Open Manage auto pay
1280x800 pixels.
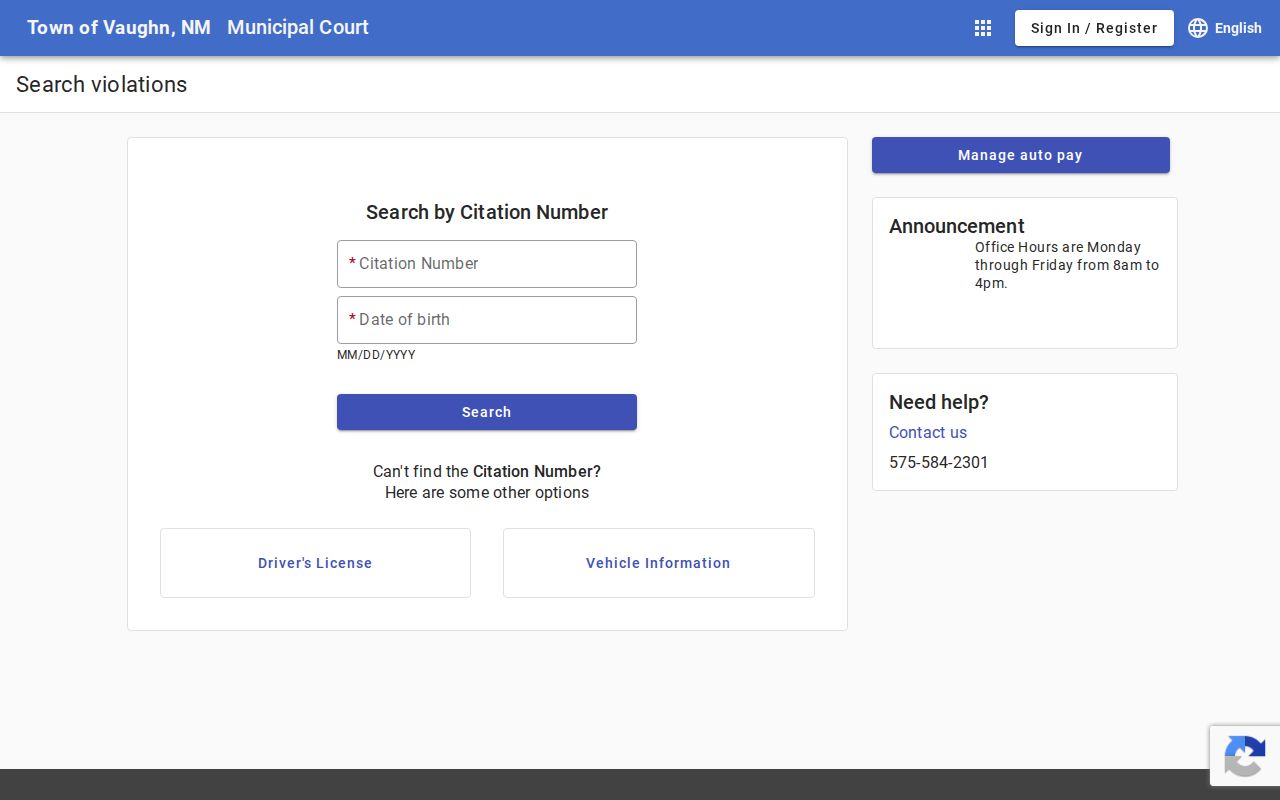pyautogui.click(x=1021, y=155)
